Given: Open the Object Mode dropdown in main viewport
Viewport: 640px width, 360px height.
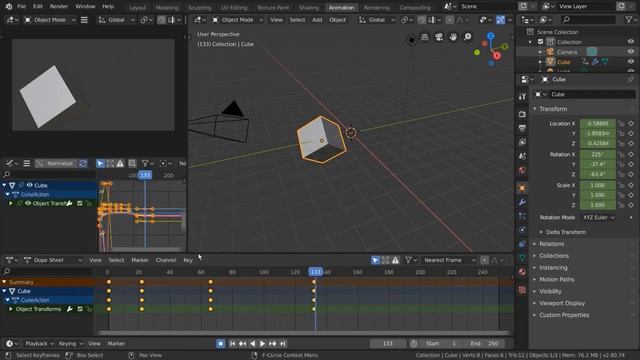Looking at the screenshot, I should [238, 20].
